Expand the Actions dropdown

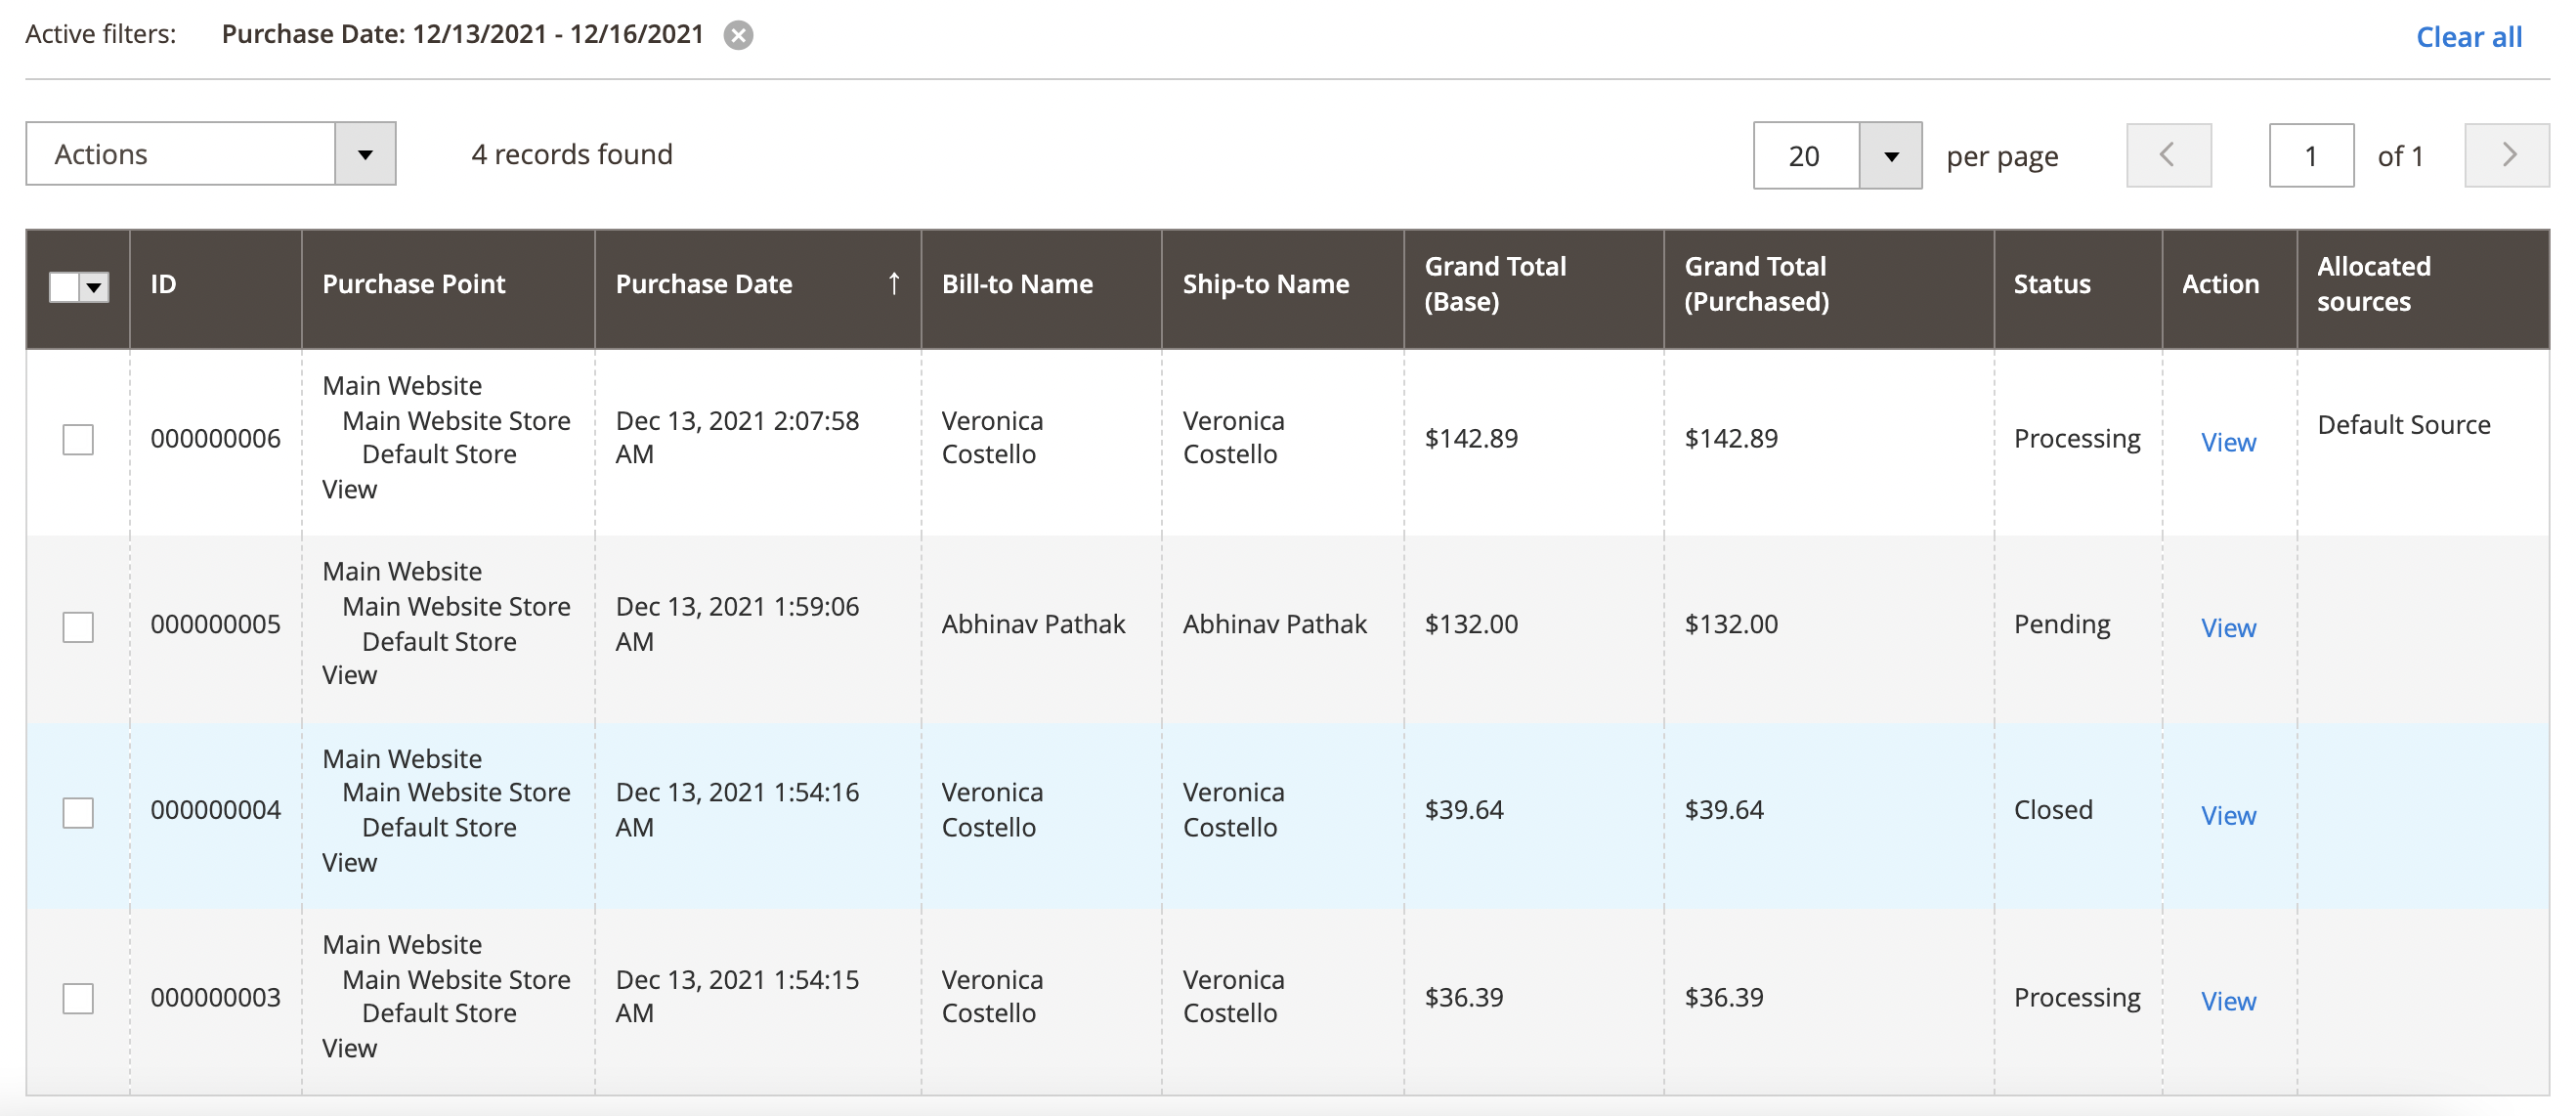click(x=365, y=154)
